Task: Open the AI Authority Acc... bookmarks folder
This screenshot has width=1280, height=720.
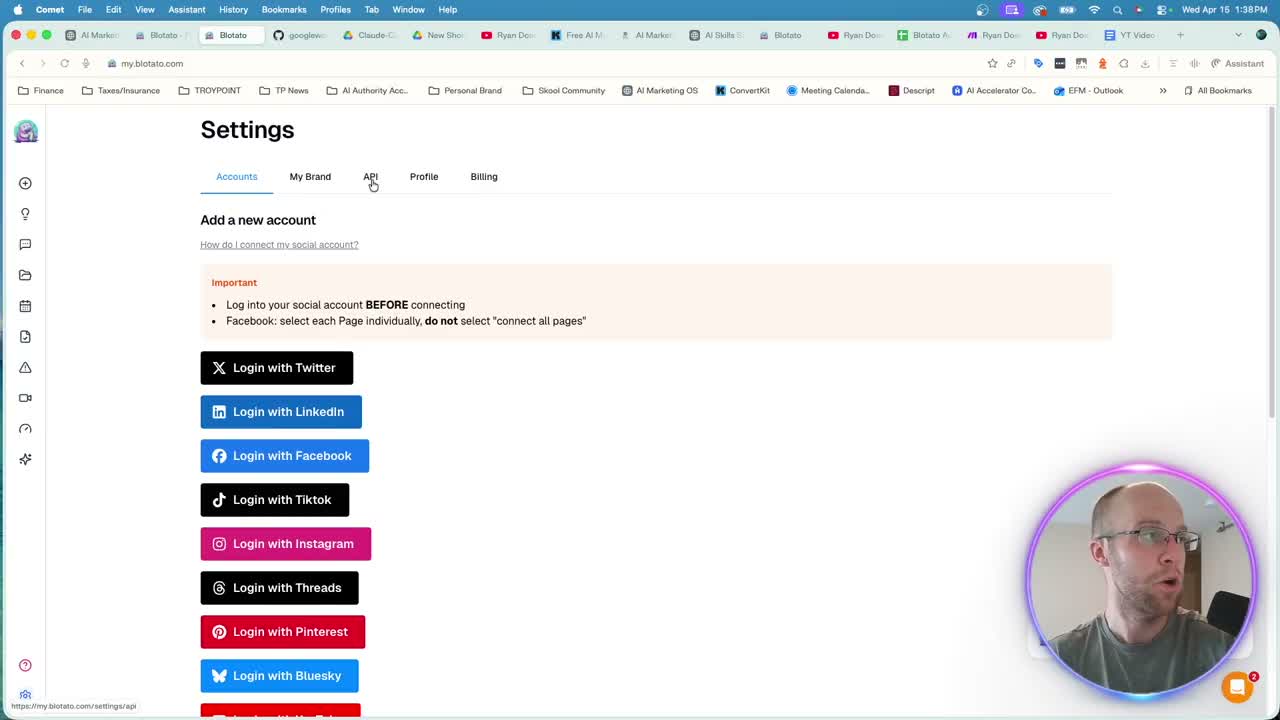Action: (x=367, y=90)
